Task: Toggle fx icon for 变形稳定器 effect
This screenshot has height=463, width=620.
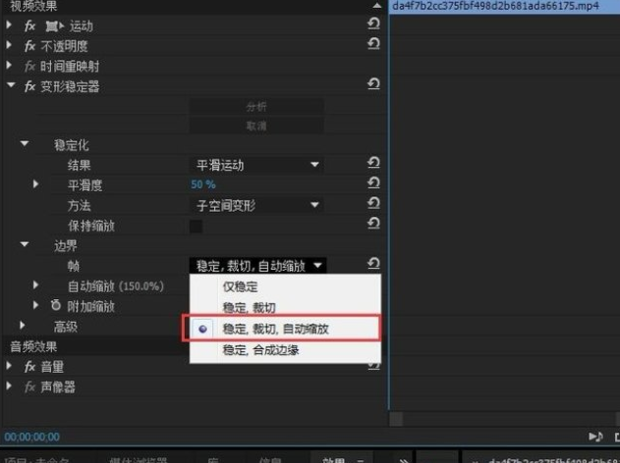Action: tap(30, 87)
